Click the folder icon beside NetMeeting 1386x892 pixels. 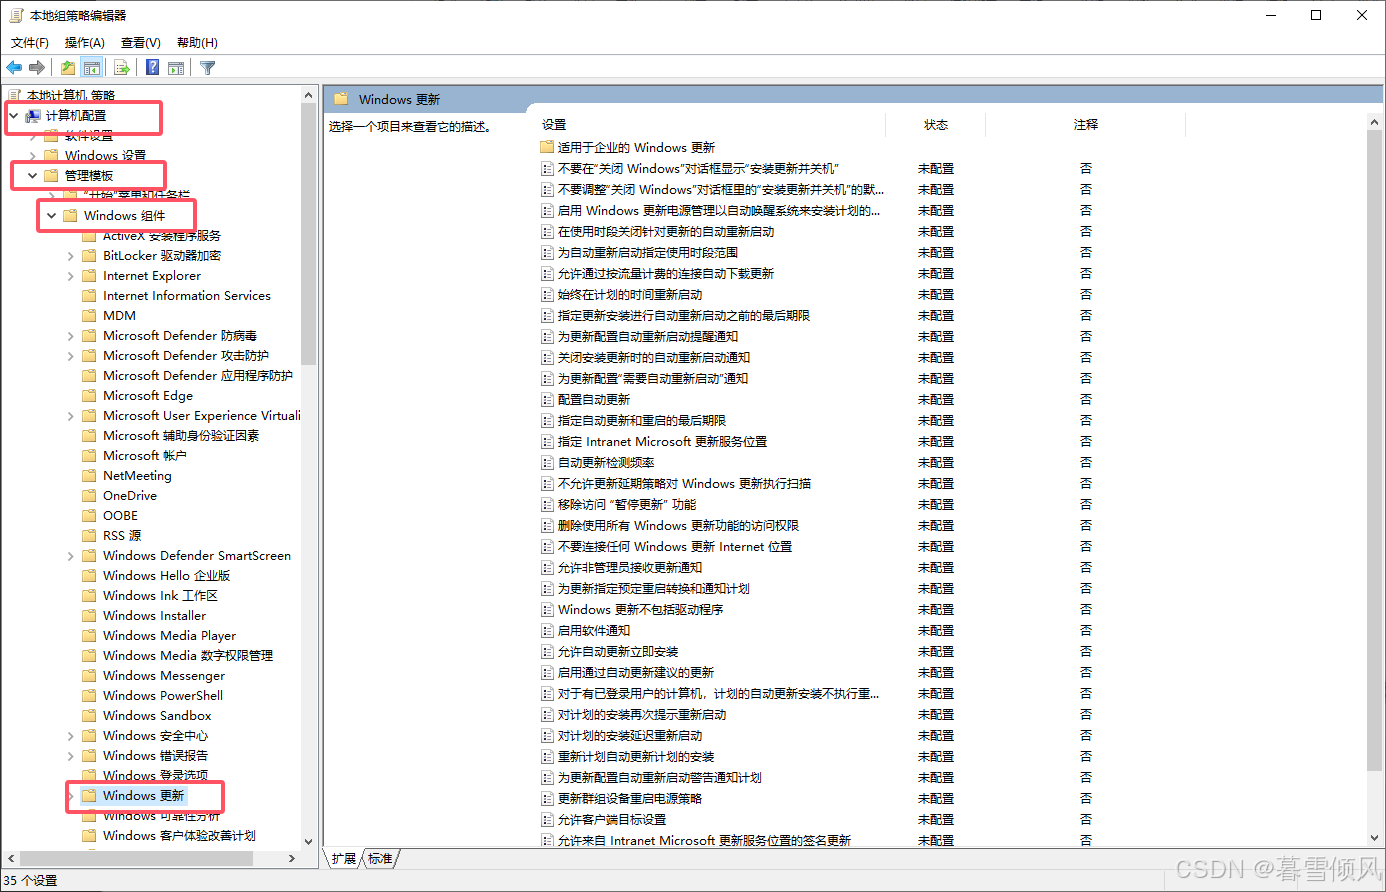coord(89,476)
